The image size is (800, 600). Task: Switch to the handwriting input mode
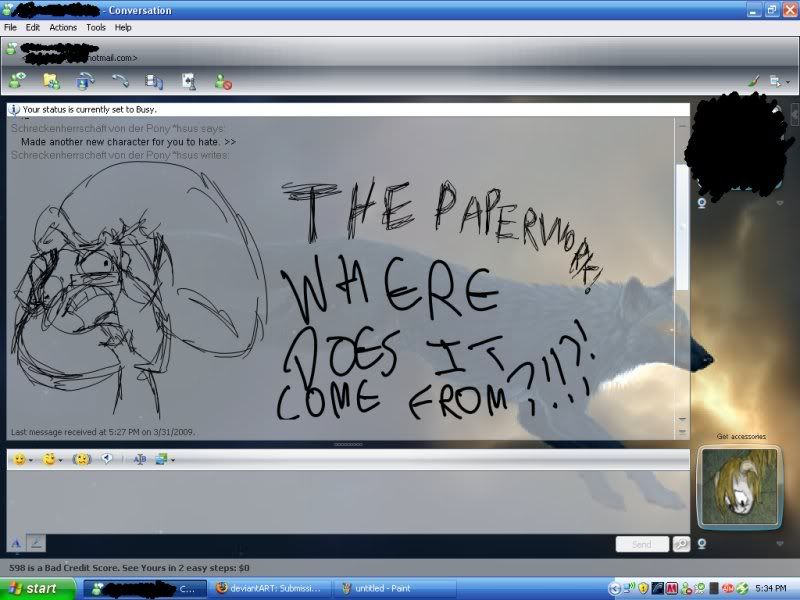point(35,542)
